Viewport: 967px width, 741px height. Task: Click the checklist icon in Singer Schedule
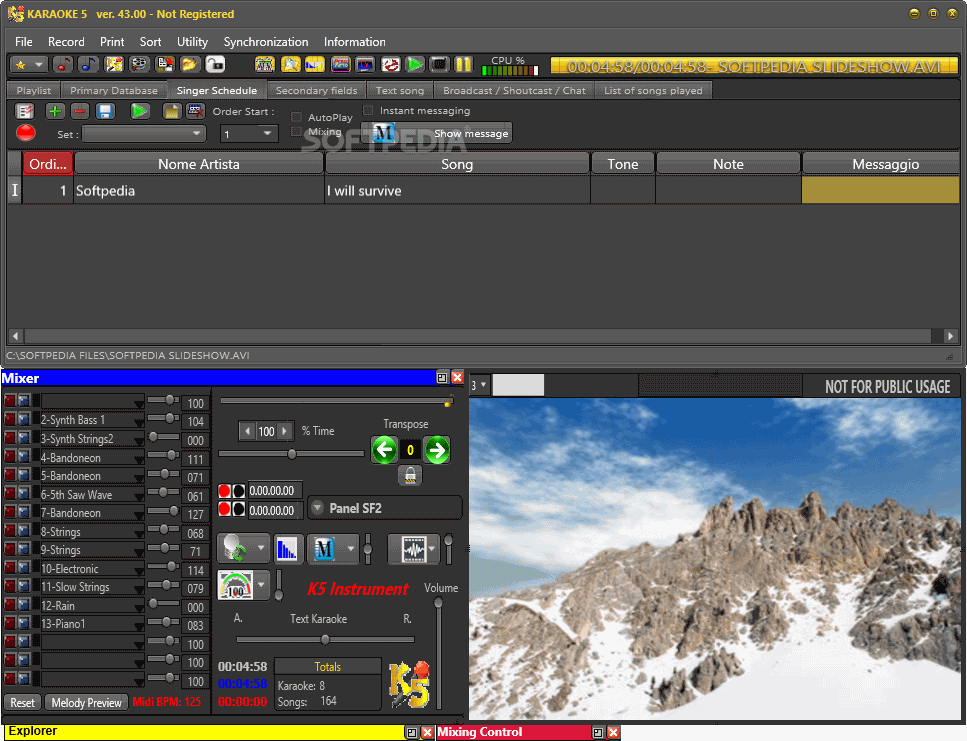click(x=25, y=111)
